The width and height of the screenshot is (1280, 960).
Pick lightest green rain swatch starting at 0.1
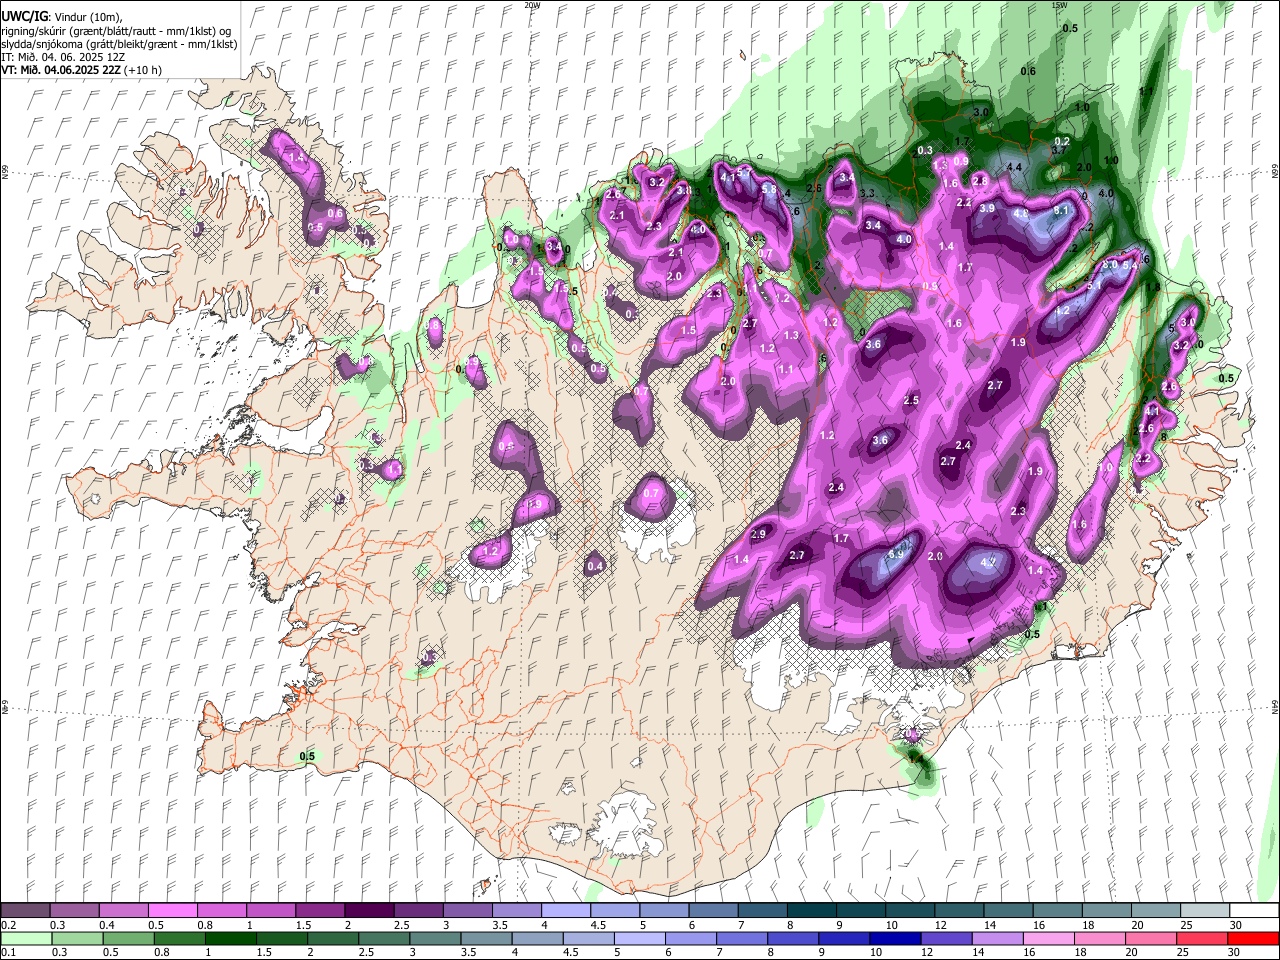click(25, 938)
